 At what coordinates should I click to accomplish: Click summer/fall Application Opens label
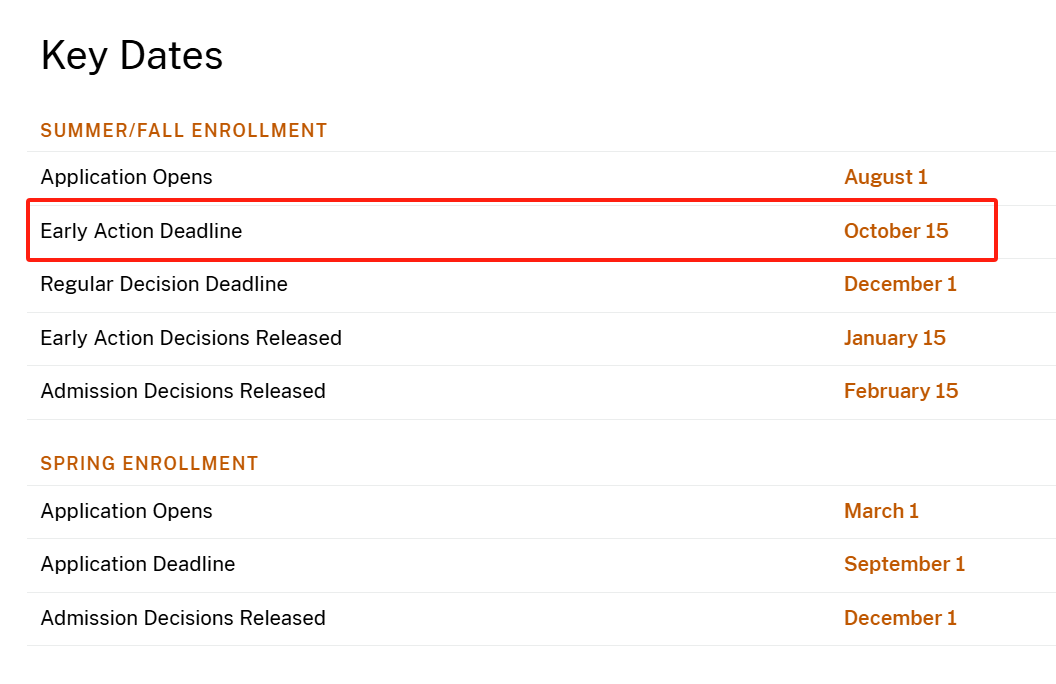click(x=126, y=177)
